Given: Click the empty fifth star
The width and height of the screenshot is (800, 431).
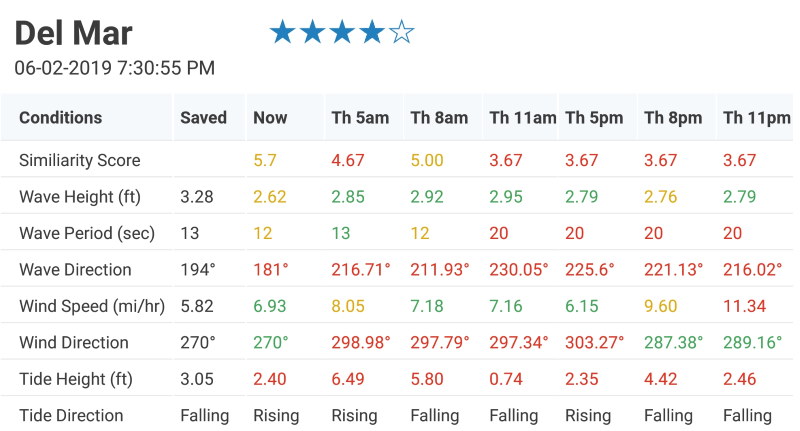Looking at the screenshot, I should click(x=402, y=32).
